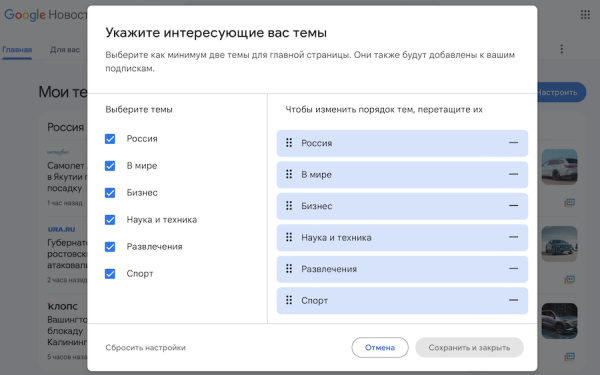Grab the drag handle for Бизнес row

coord(289,206)
